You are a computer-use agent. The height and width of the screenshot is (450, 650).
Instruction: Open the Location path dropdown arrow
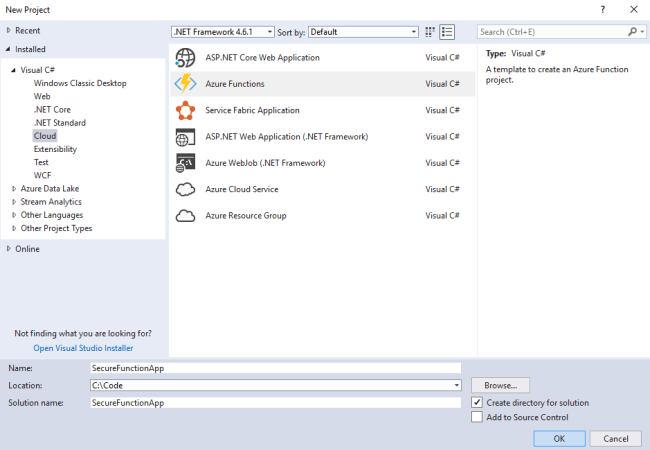coord(456,385)
